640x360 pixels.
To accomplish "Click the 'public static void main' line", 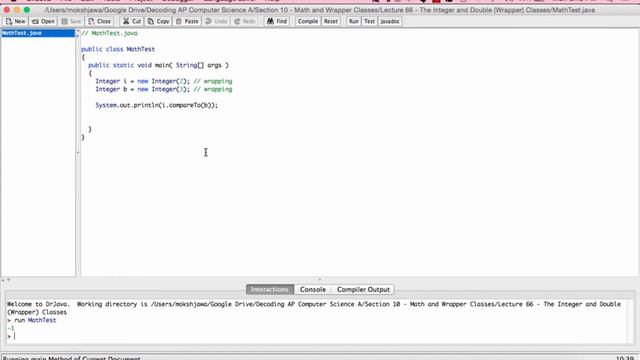I will [158, 65].
